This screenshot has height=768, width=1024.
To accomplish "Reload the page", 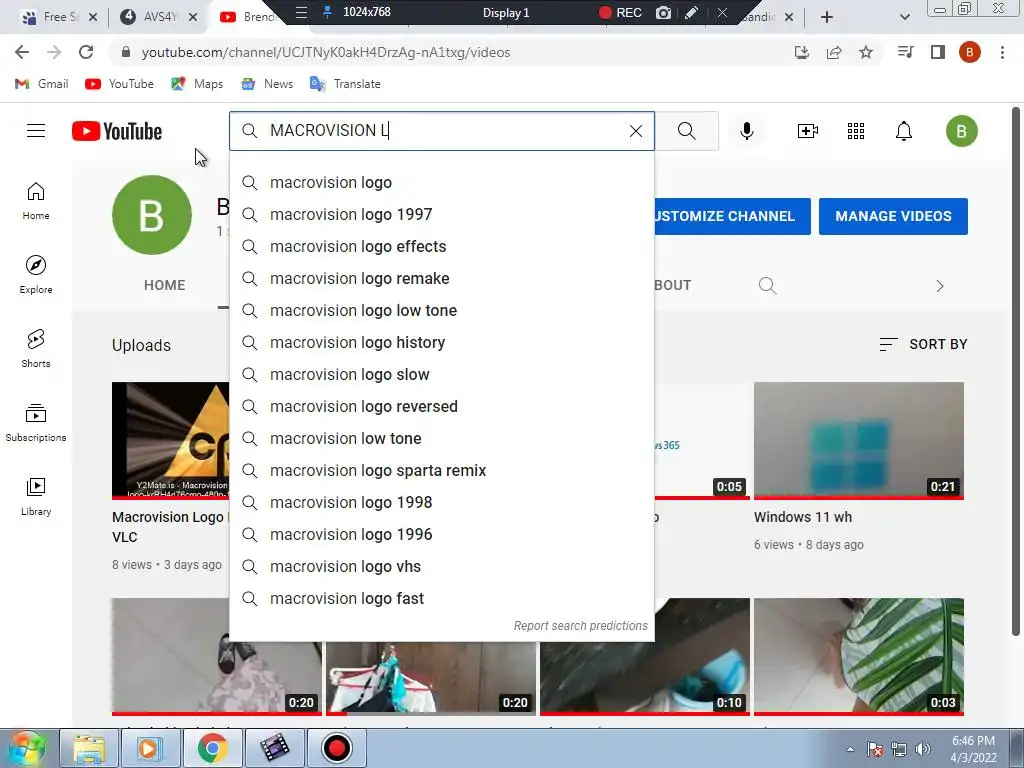I will 86,52.
